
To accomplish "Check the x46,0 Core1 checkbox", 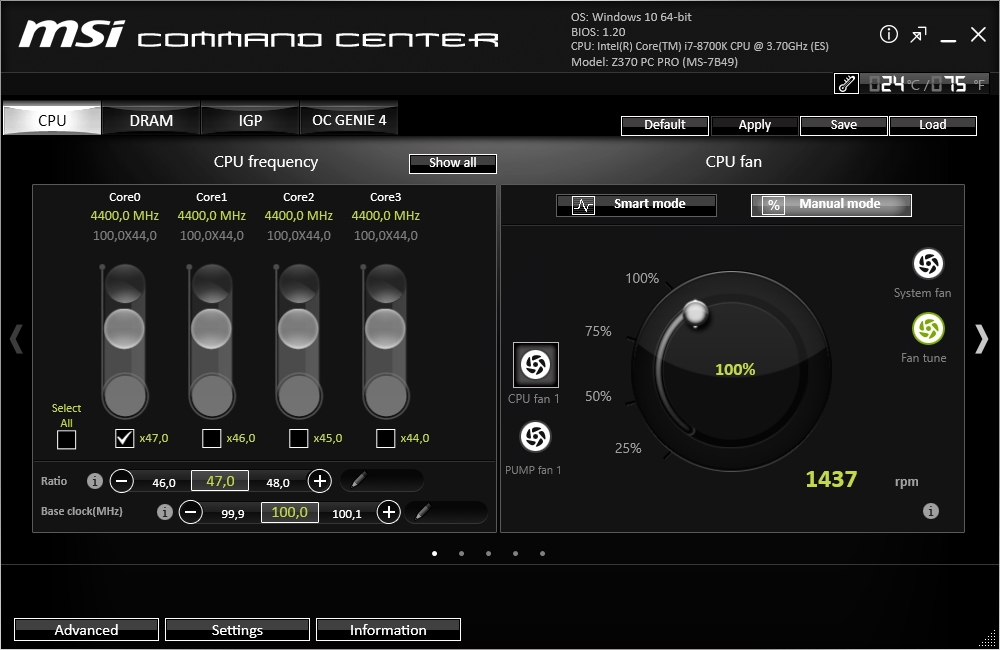I will [x=211, y=438].
